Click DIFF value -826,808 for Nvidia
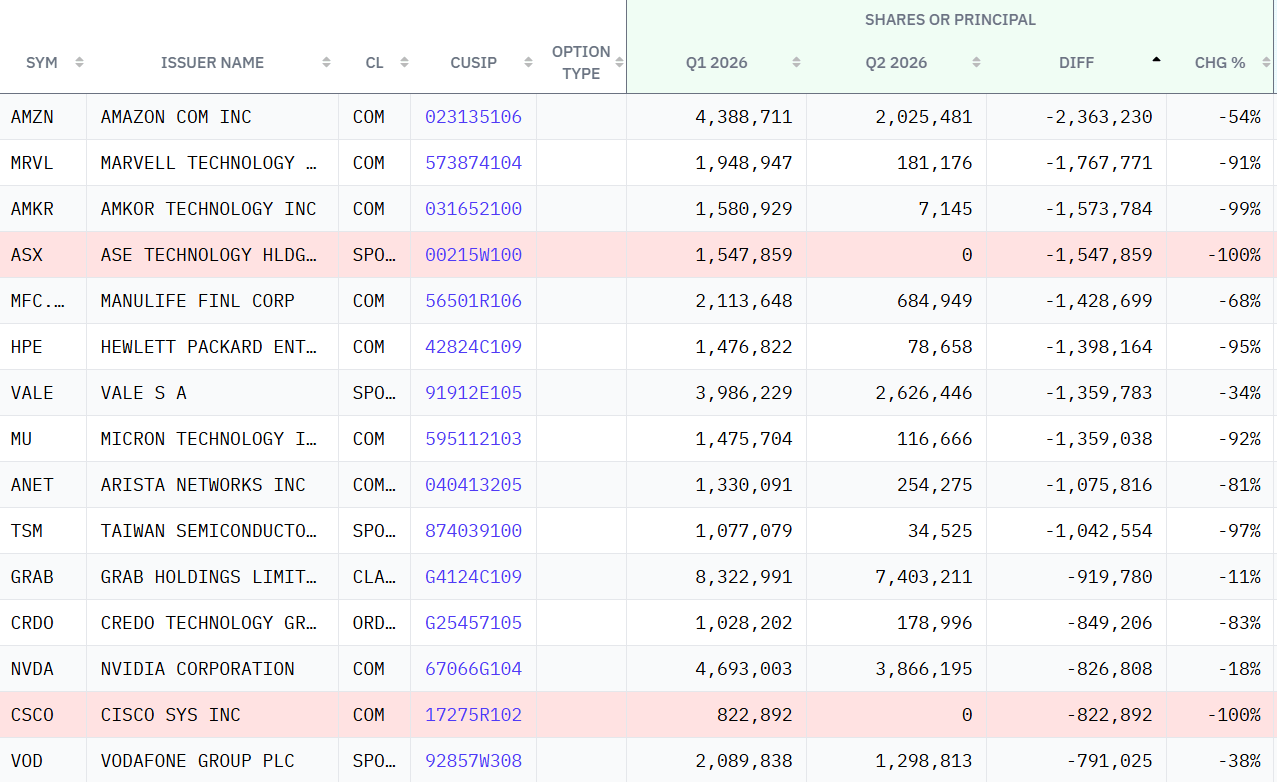Image resolution: width=1277 pixels, height=782 pixels. coord(1109,669)
